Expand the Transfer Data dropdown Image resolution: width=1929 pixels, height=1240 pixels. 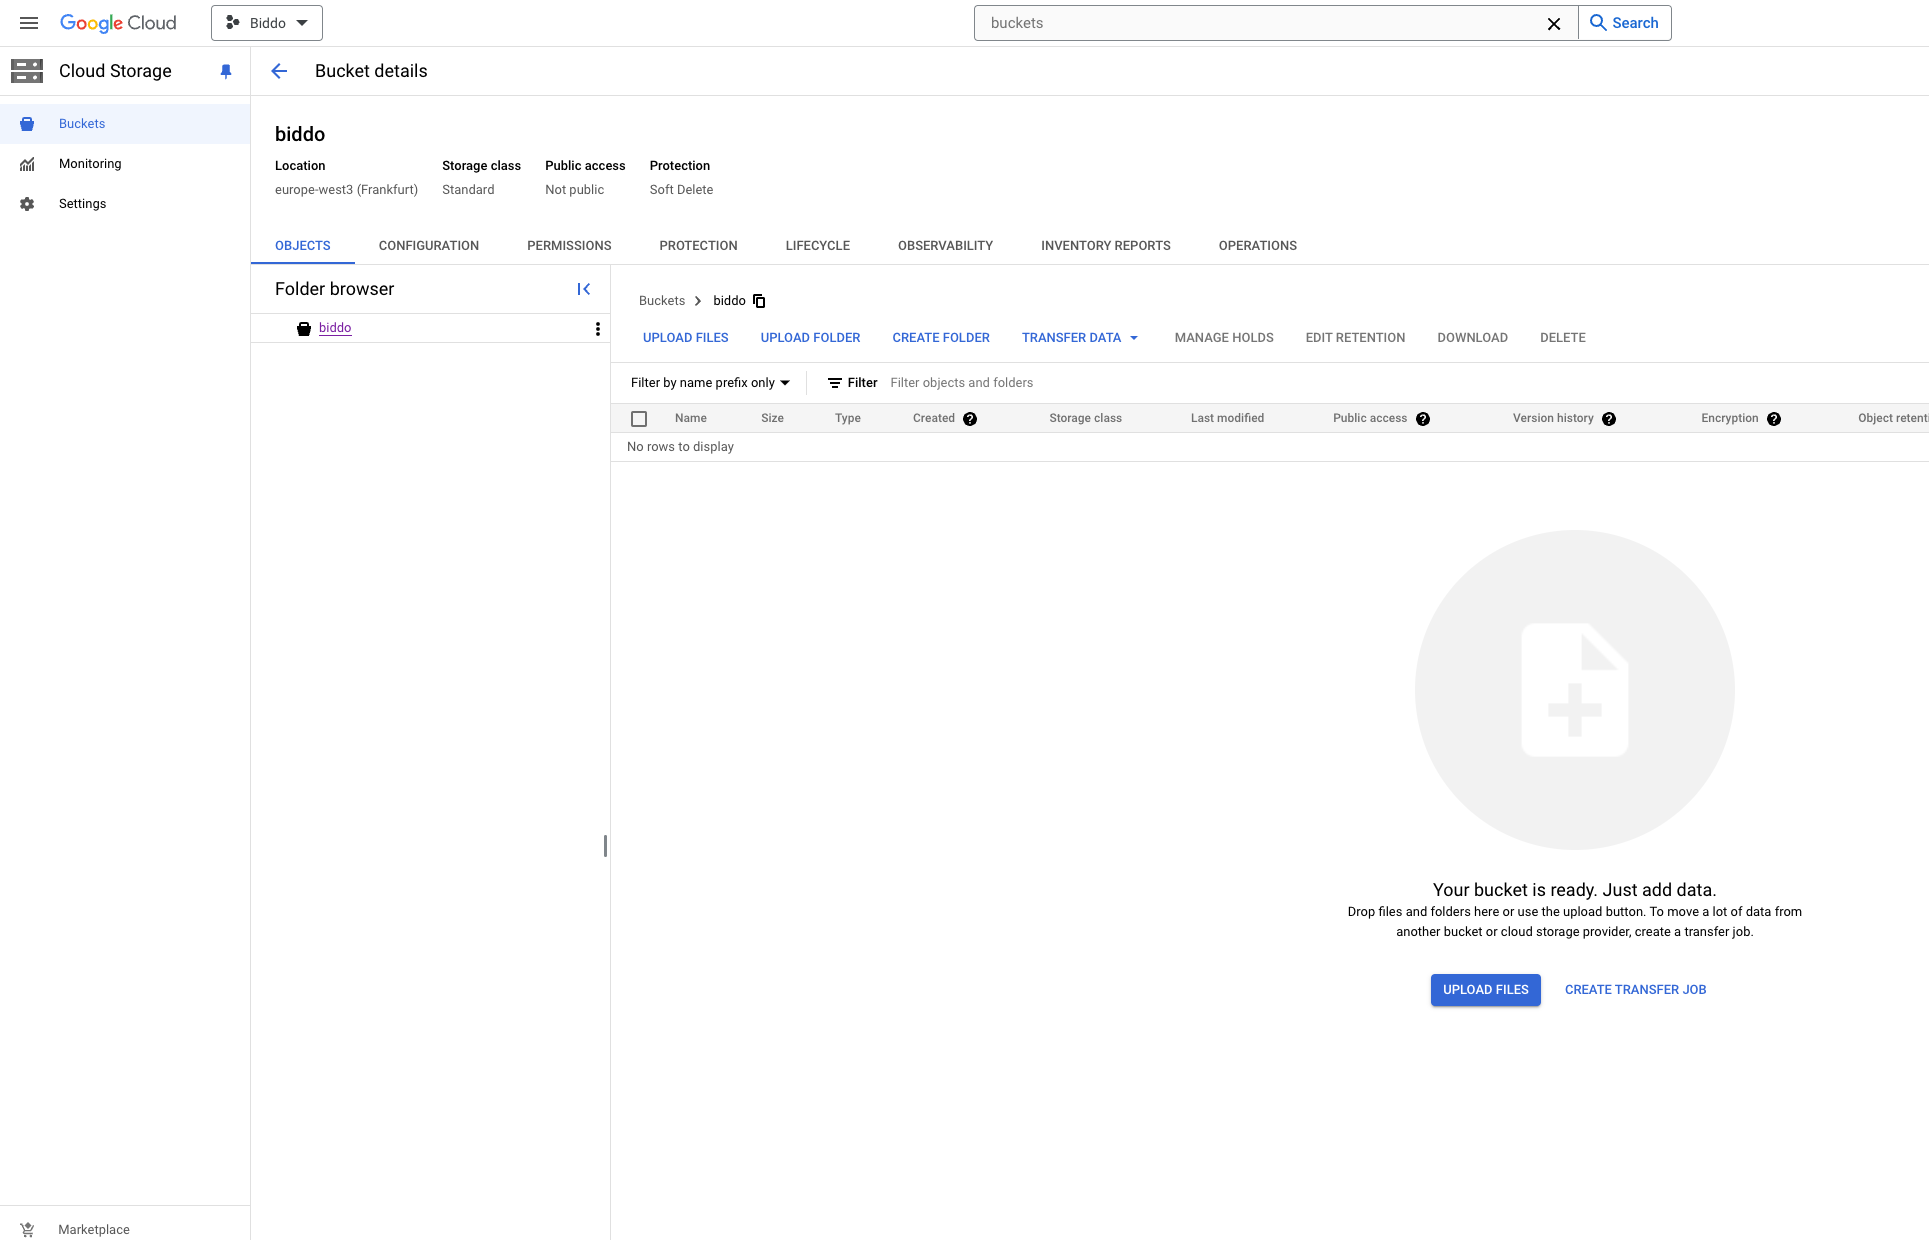coord(1080,338)
